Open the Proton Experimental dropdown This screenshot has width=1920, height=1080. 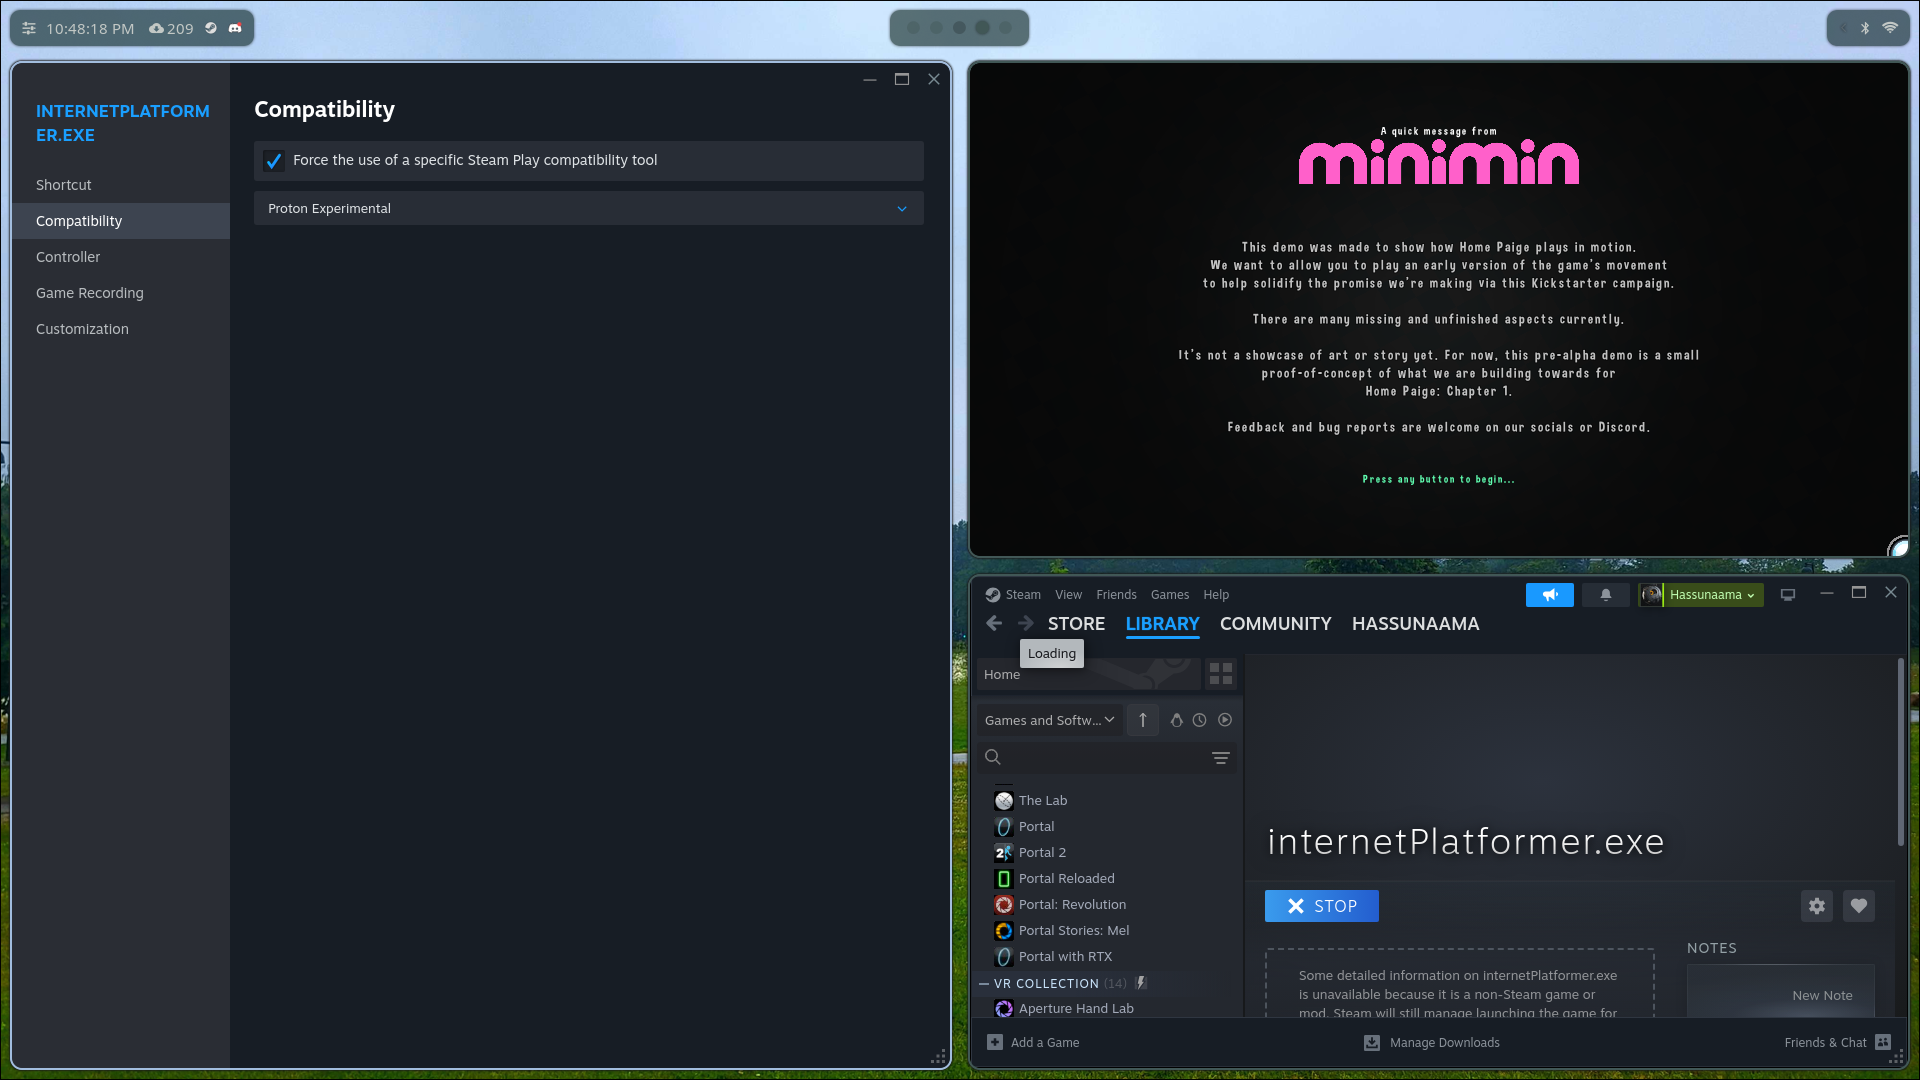(588, 208)
